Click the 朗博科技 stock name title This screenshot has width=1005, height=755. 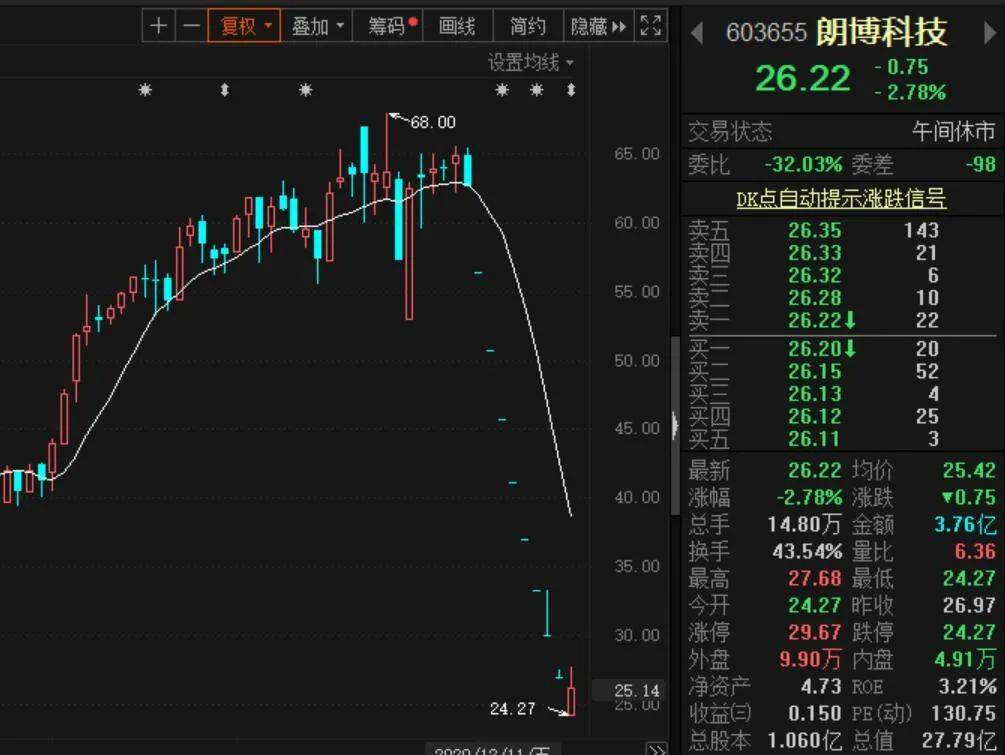[x=881, y=31]
